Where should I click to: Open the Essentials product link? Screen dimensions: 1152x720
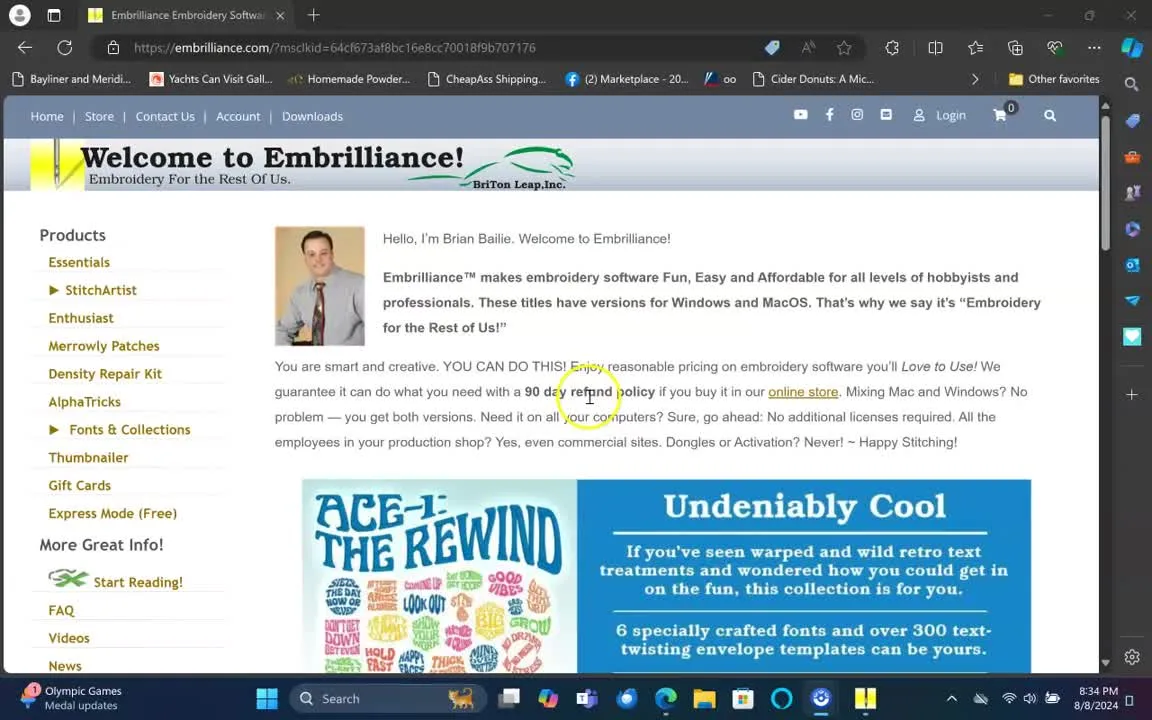(79, 262)
